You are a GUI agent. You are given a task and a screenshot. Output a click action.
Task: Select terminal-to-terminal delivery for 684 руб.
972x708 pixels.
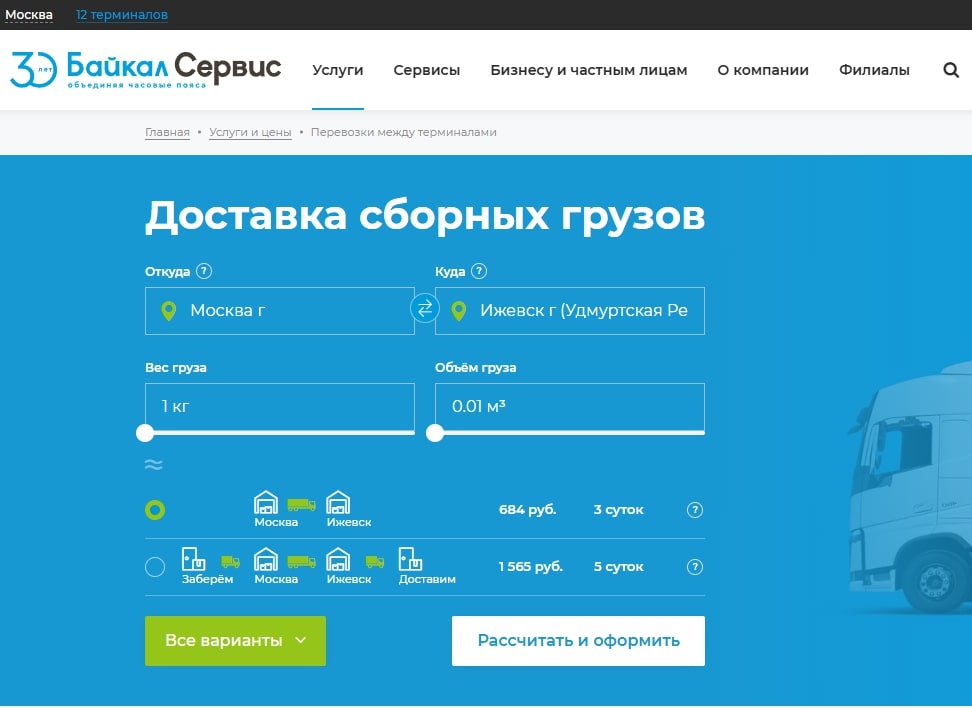point(155,510)
